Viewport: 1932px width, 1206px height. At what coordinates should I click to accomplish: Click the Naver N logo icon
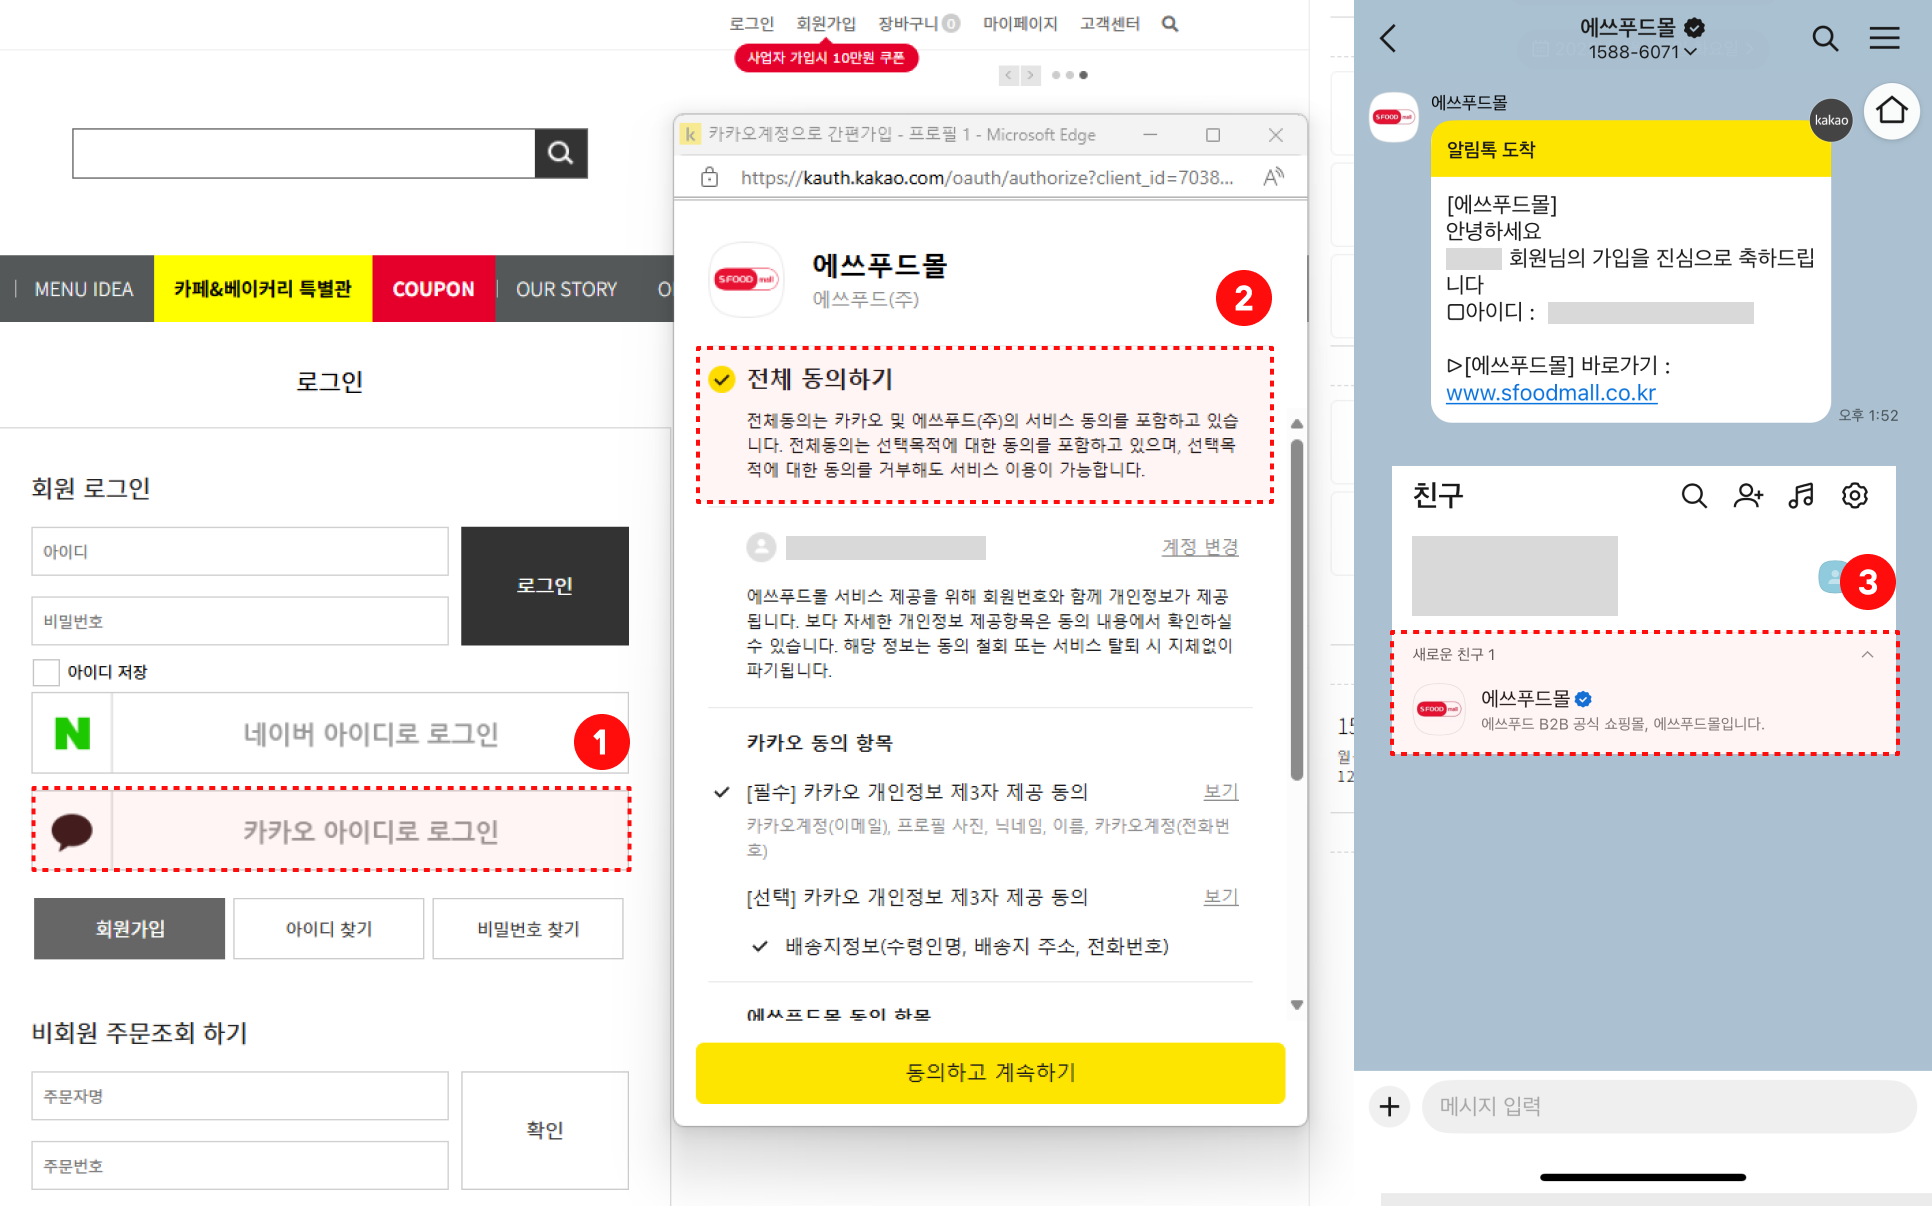coord(72,733)
